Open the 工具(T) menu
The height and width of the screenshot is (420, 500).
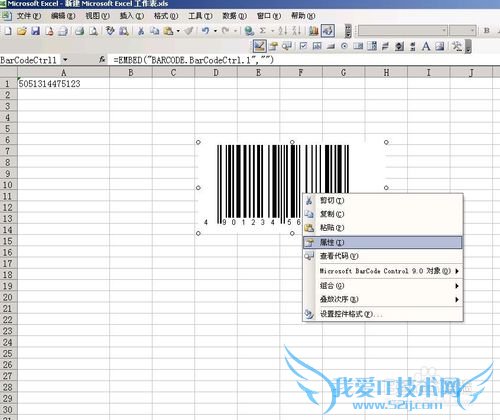coord(200,16)
